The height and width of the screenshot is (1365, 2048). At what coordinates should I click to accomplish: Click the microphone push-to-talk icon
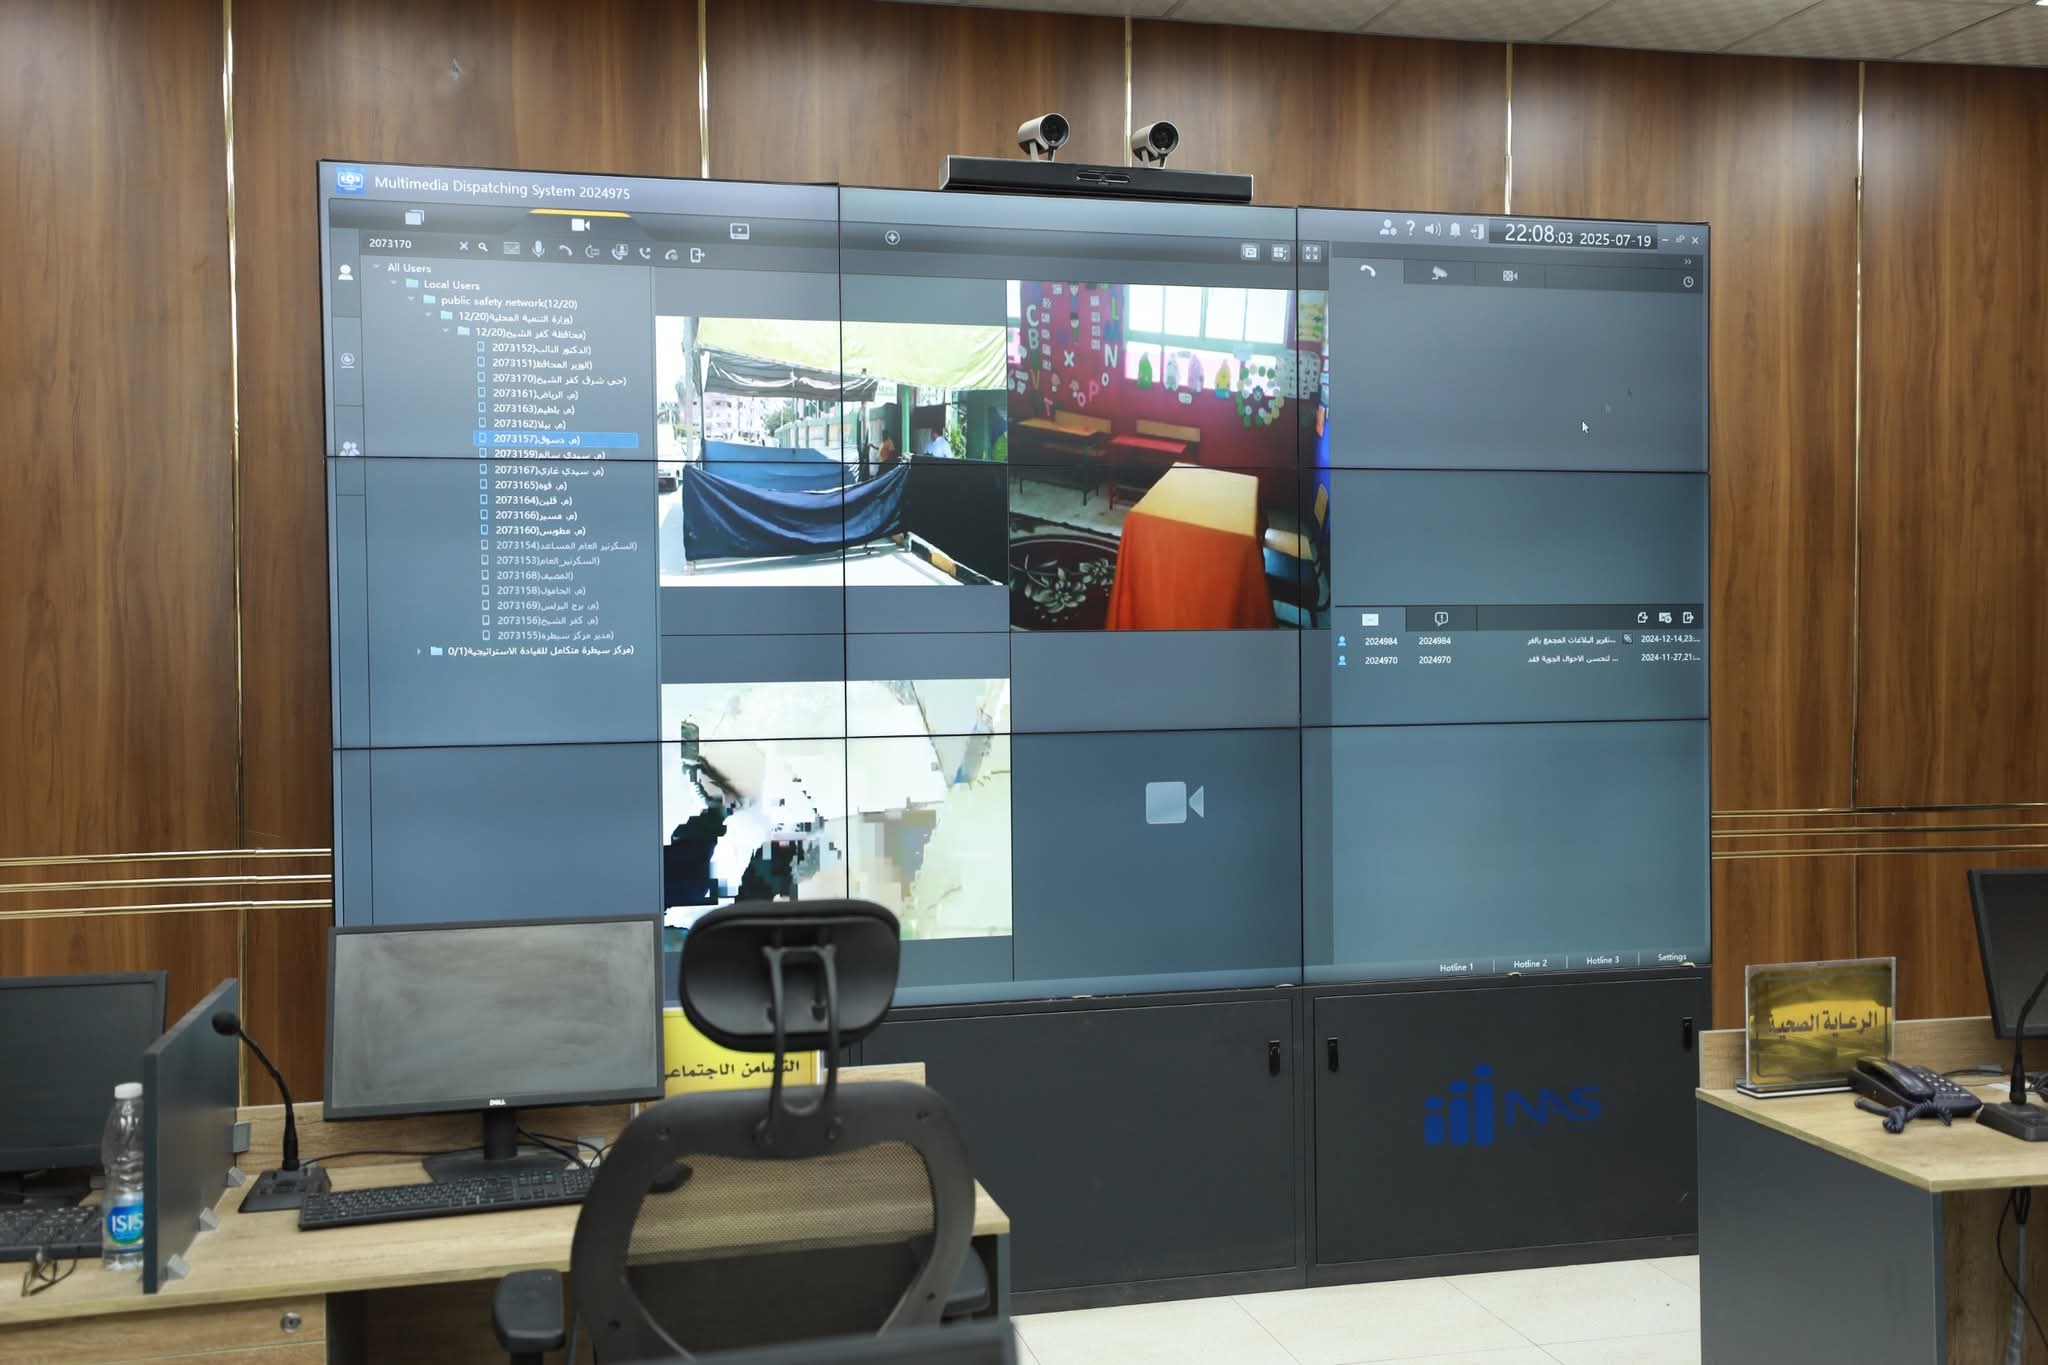[x=539, y=249]
